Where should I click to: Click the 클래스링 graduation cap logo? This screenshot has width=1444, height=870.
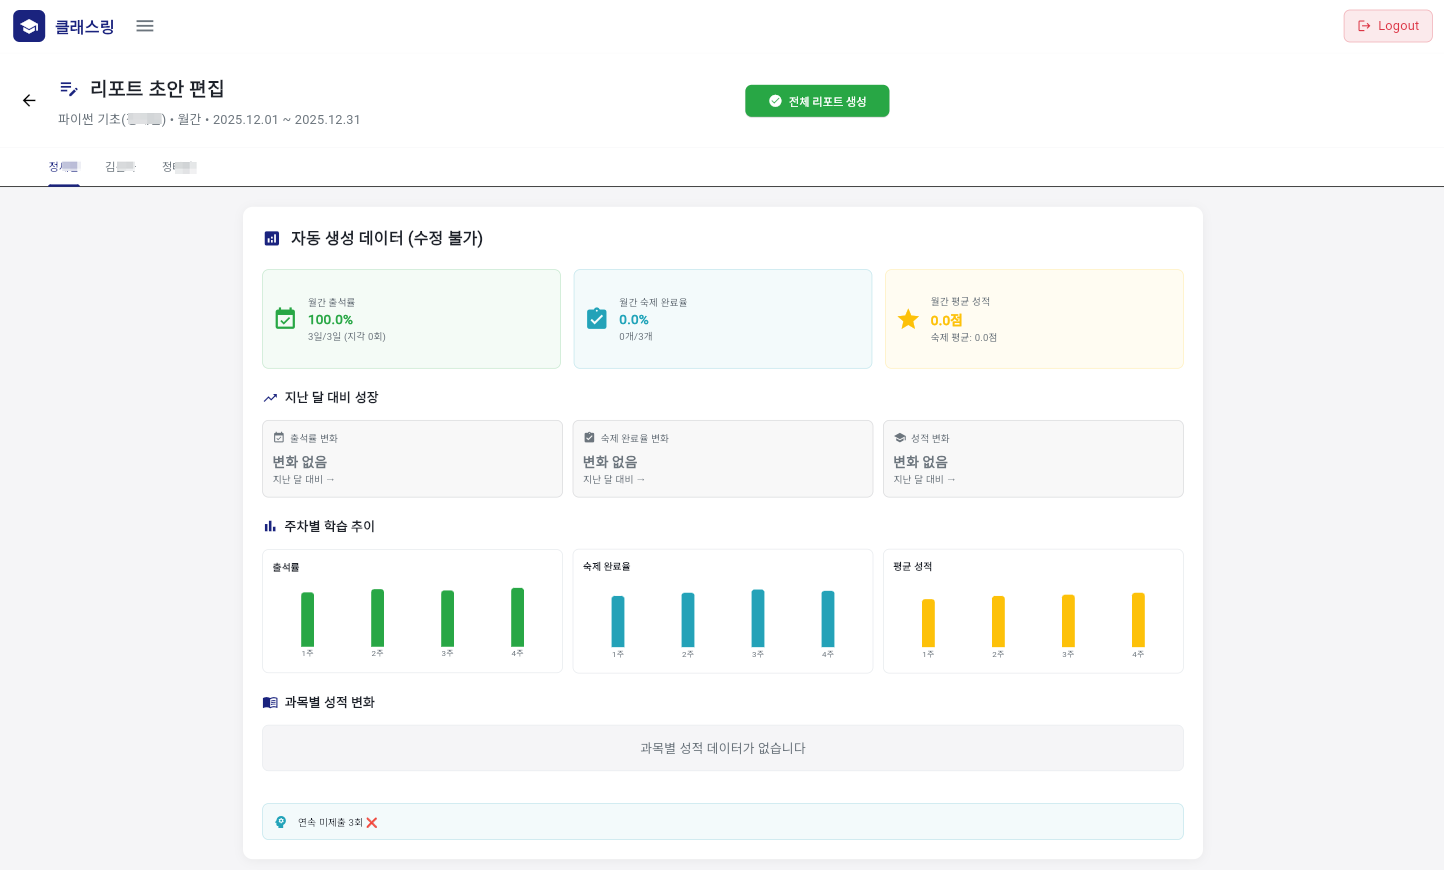(29, 26)
